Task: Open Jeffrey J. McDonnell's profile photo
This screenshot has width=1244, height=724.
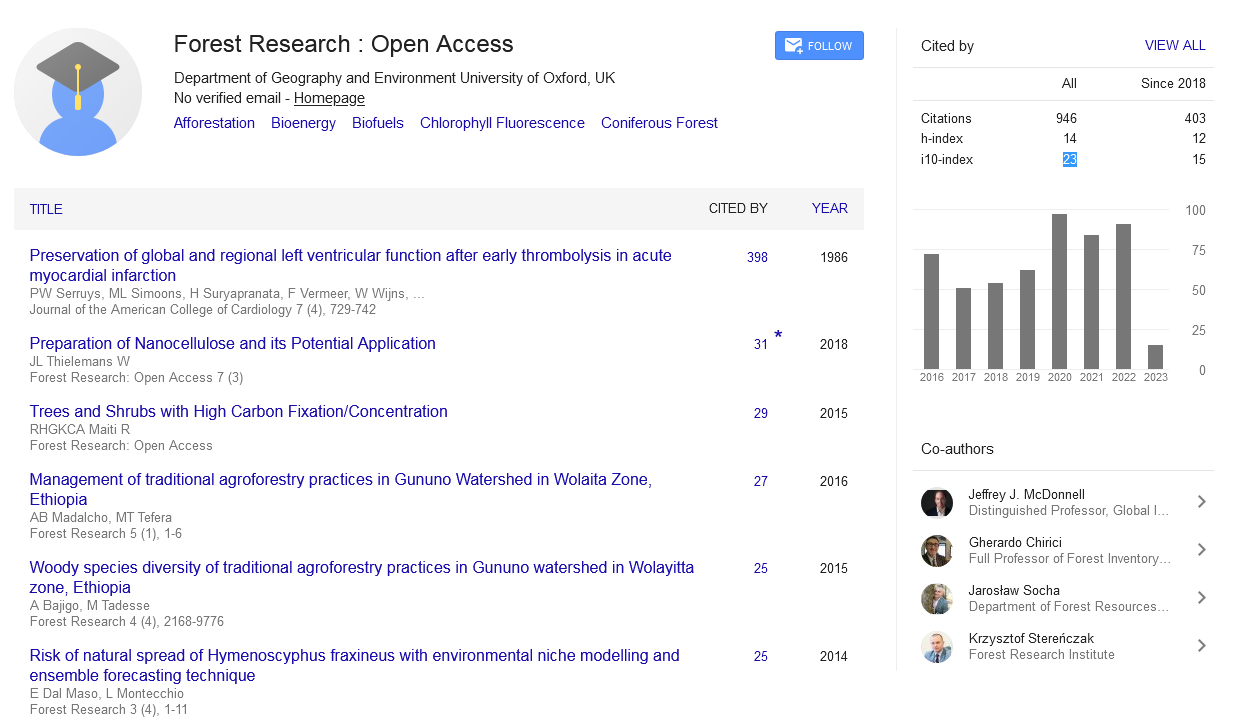Action: coord(936,503)
